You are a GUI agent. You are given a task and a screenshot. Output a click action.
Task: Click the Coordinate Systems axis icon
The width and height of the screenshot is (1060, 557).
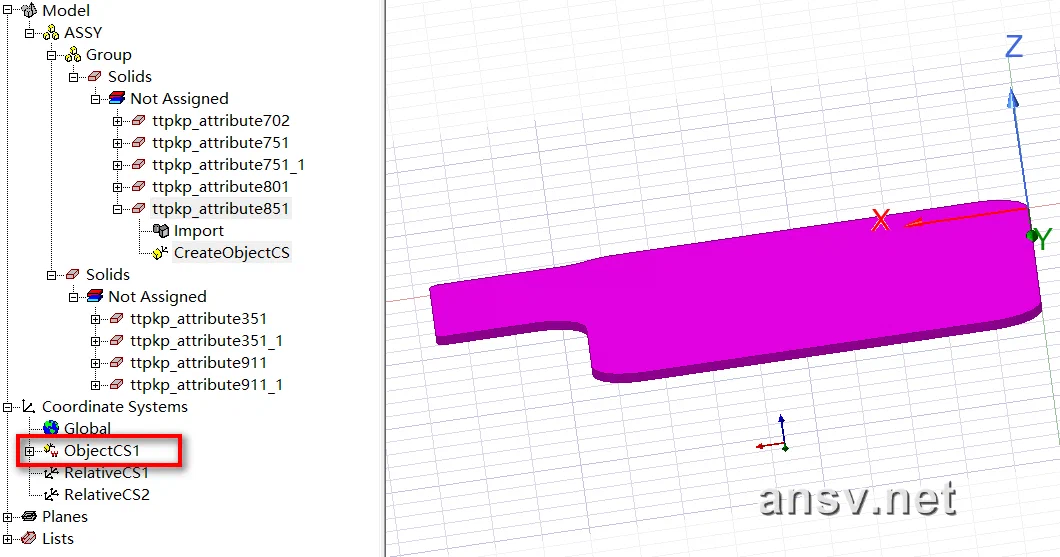(x=28, y=406)
